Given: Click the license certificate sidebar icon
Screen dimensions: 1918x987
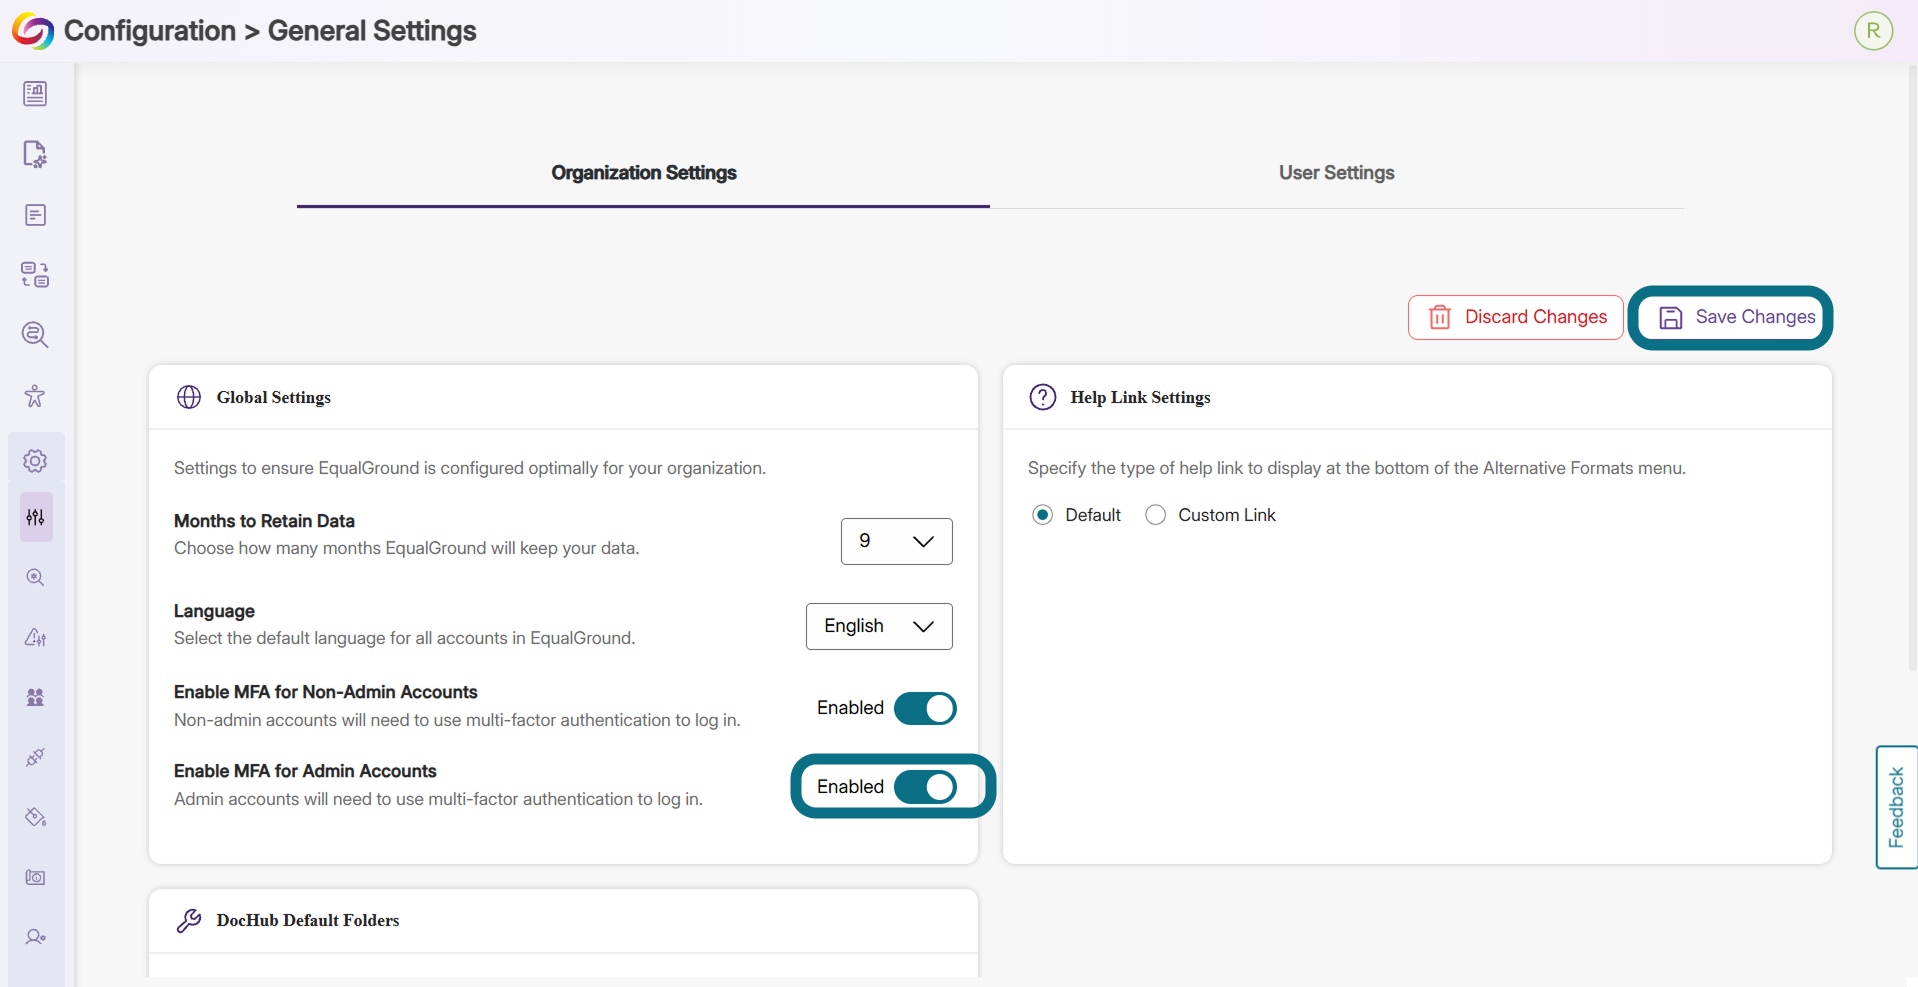Looking at the screenshot, I should tap(35, 877).
